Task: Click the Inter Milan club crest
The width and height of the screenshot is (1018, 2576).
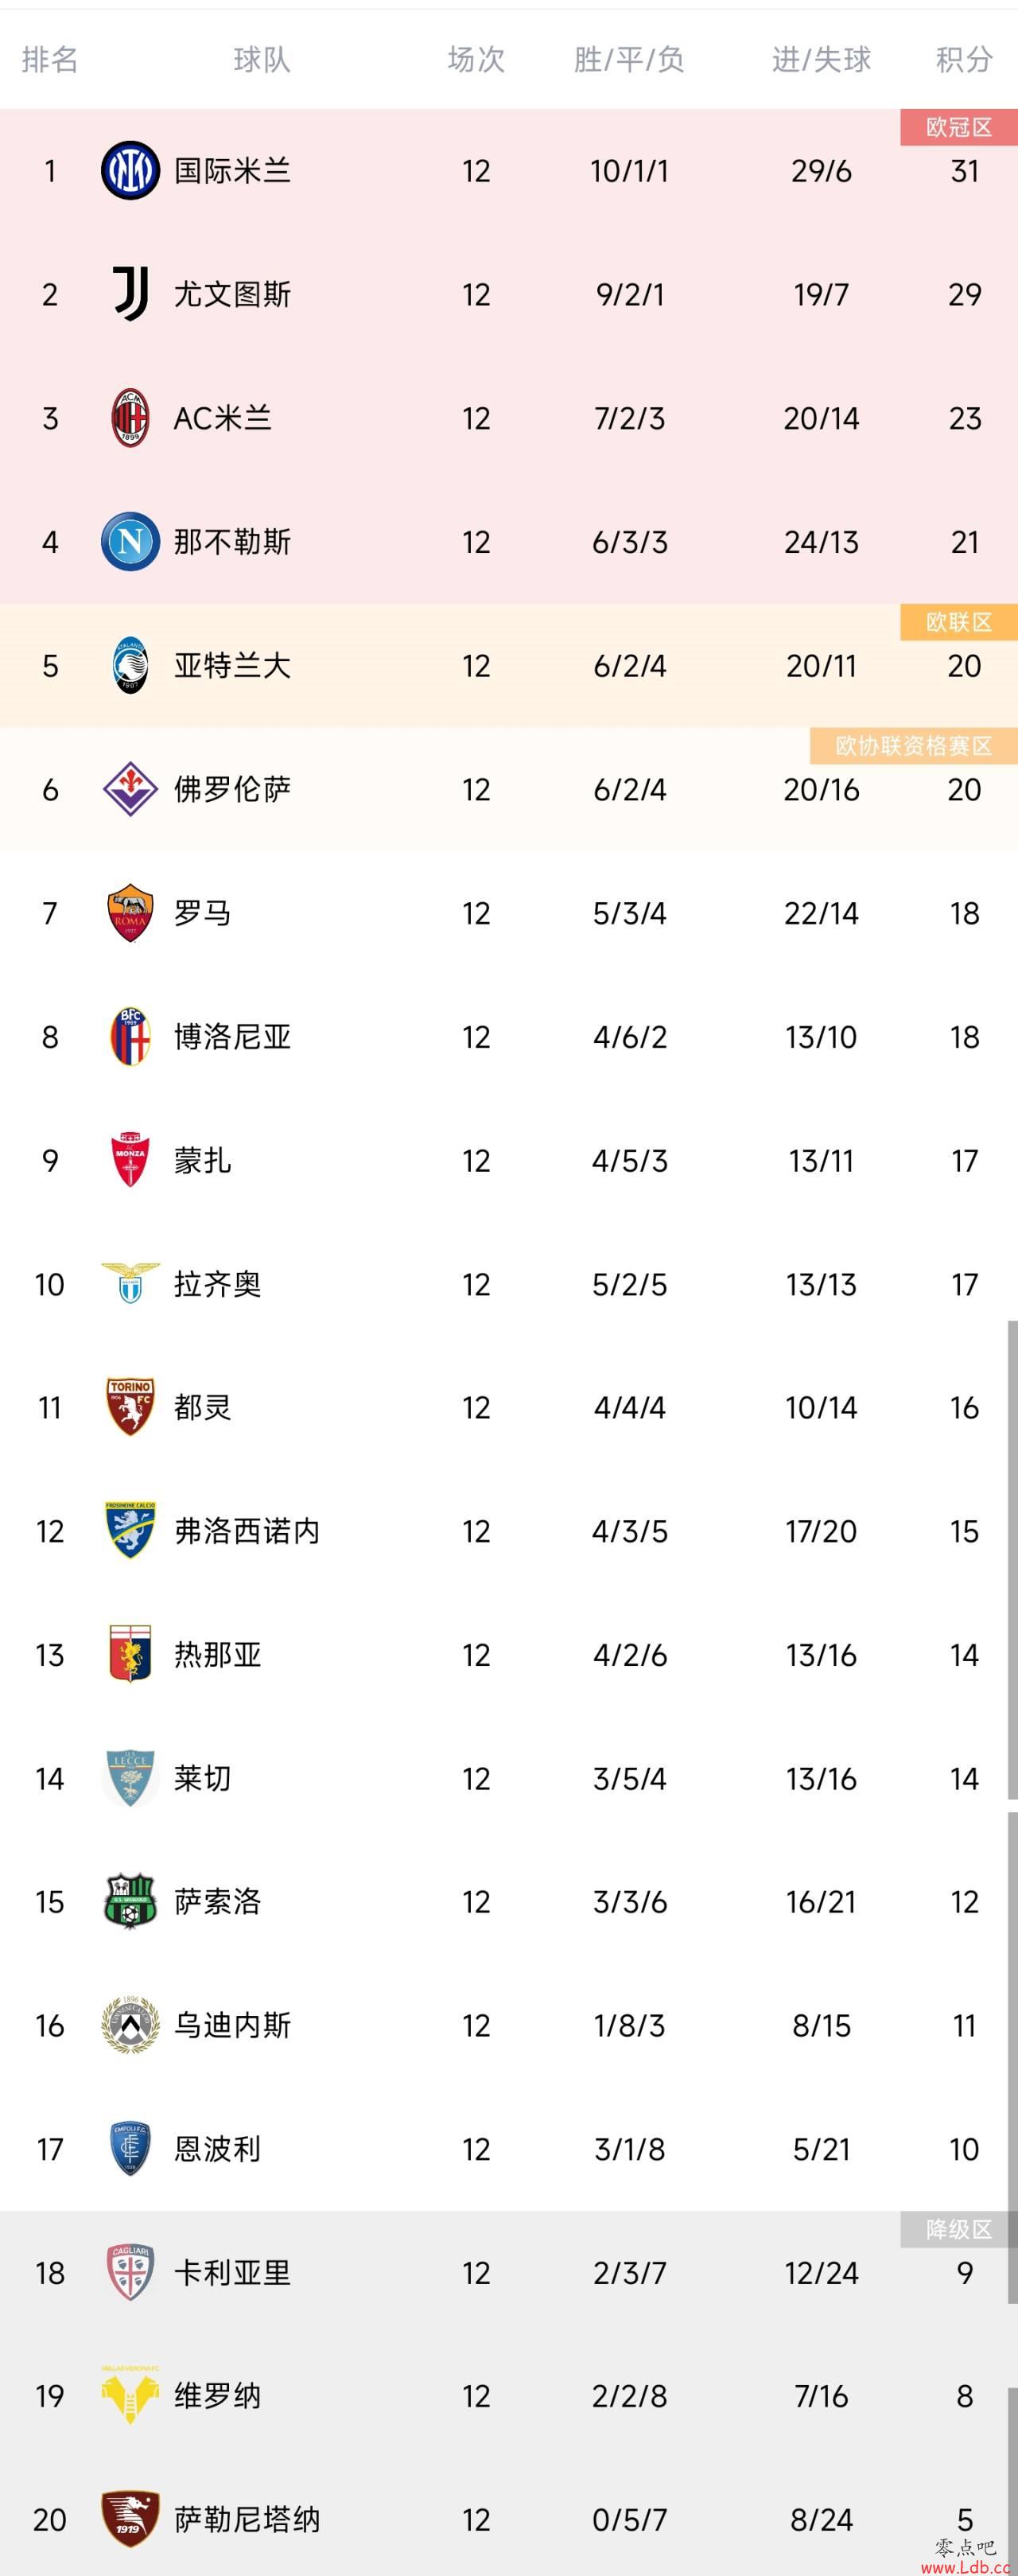Action: point(130,171)
